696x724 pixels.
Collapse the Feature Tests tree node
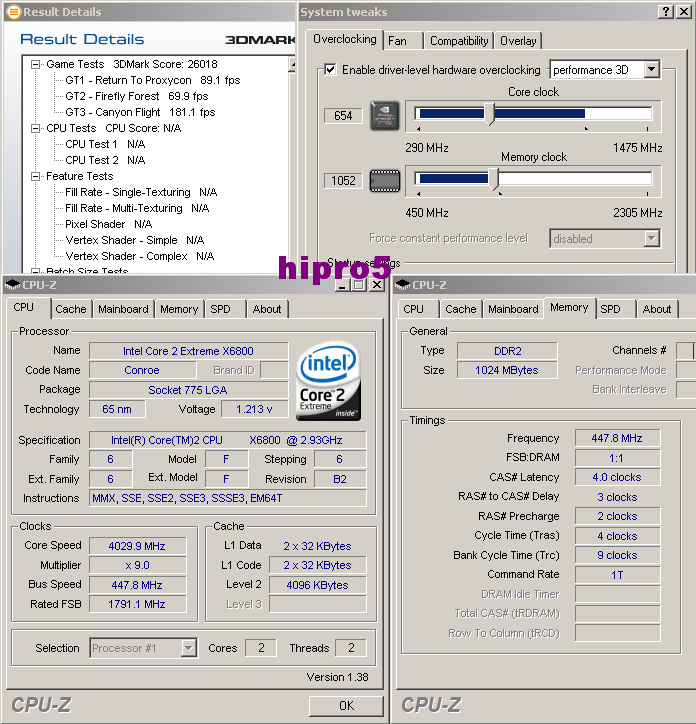[35, 176]
